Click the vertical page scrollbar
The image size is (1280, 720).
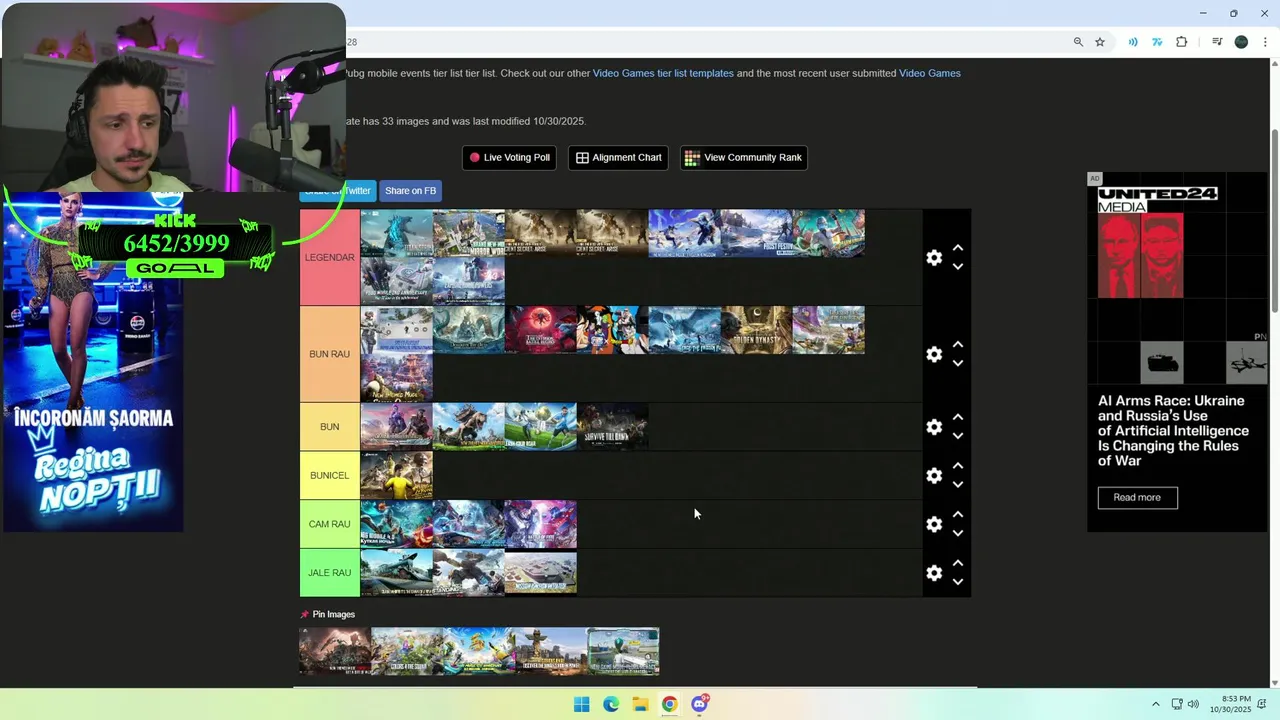coord(1274,220)
